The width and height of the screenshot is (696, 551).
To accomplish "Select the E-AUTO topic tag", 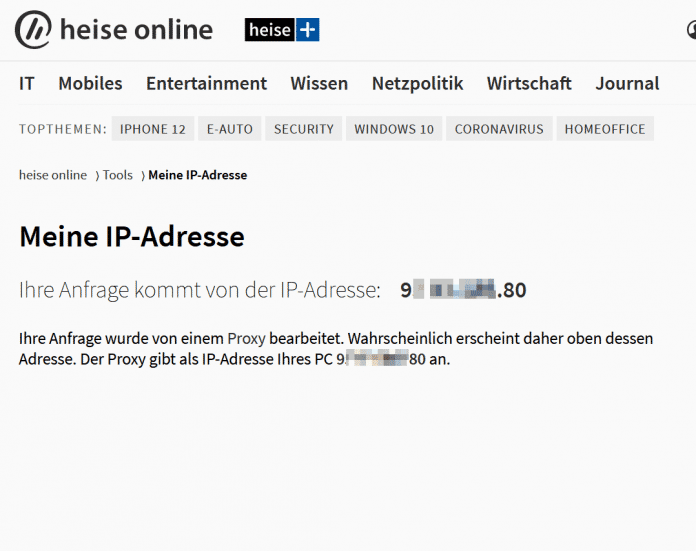I will click(x=231, y=129).
